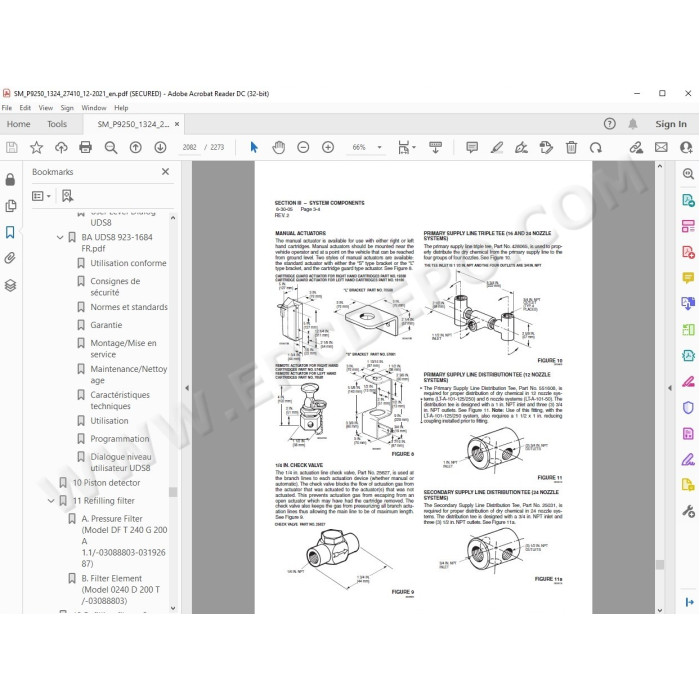This screenshot has width=700, height=700.
Task: Open the B. Filter Element bookmark
Action: click(x=121, y=589)
